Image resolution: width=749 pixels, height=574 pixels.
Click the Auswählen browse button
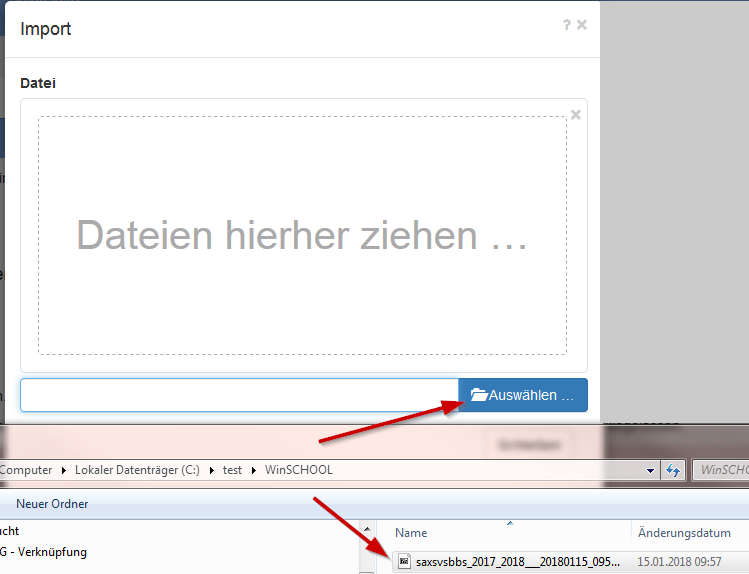[x=523, y=395]
